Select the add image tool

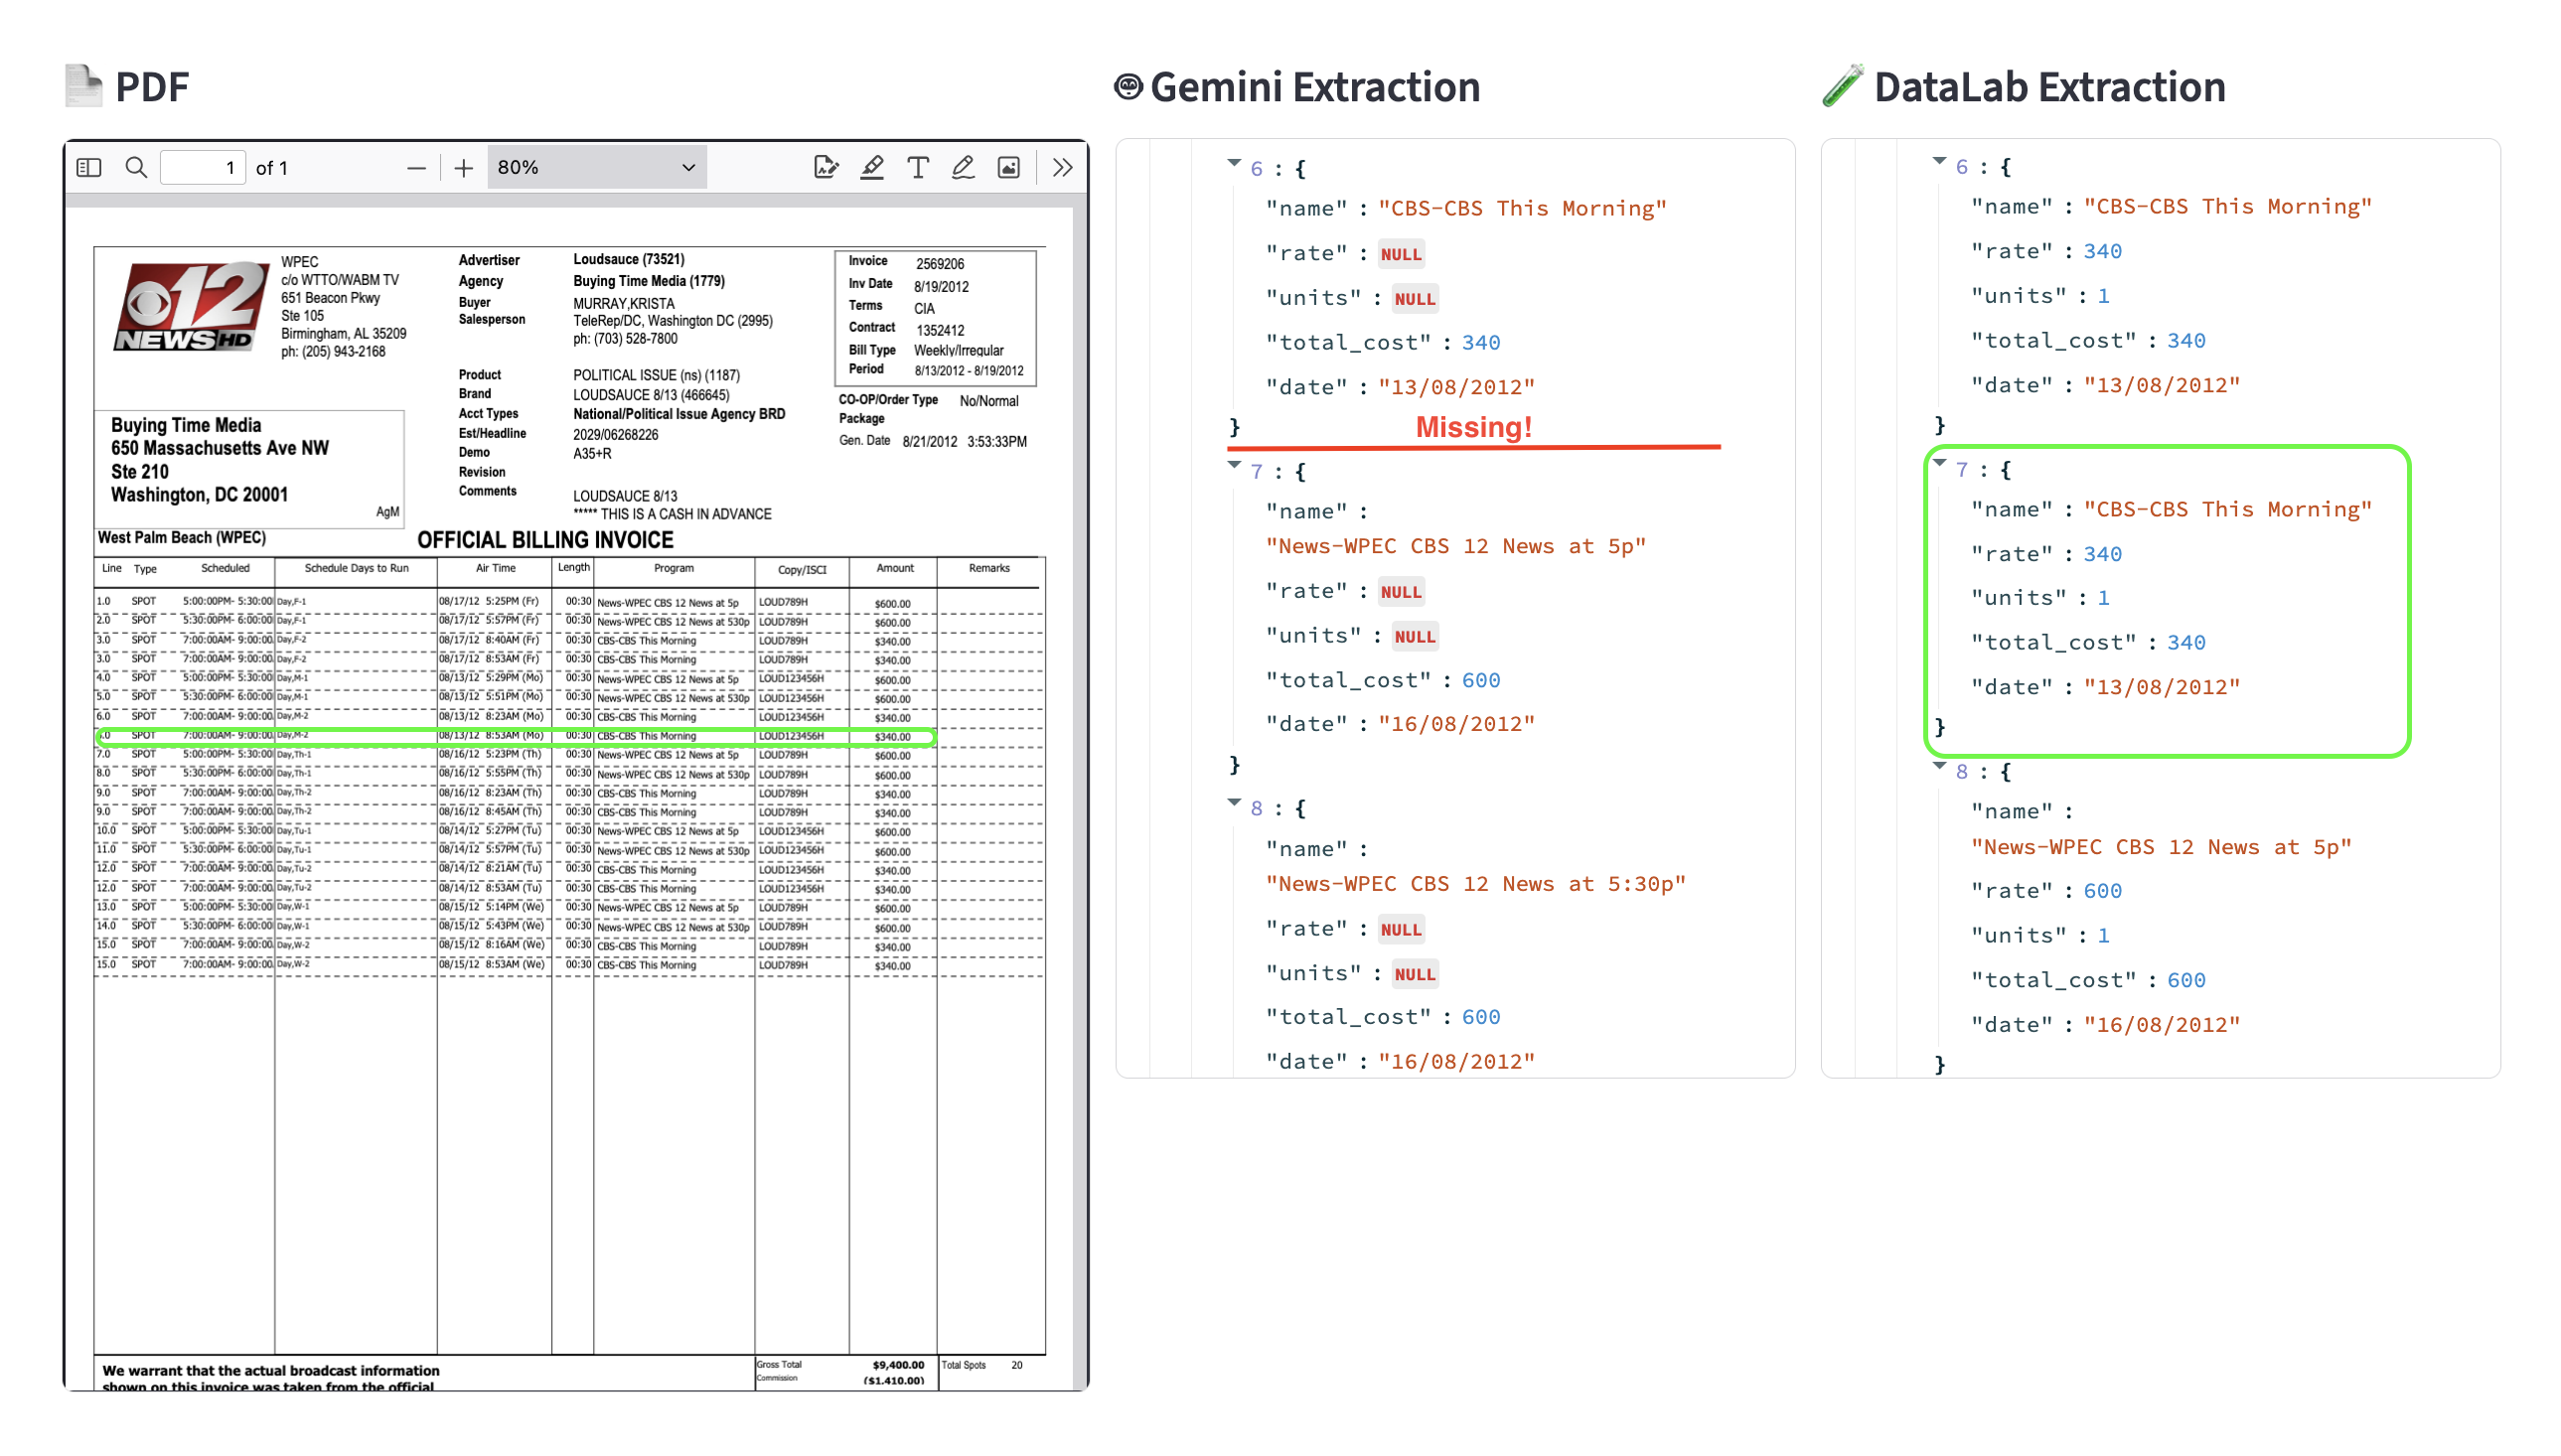1008,168
